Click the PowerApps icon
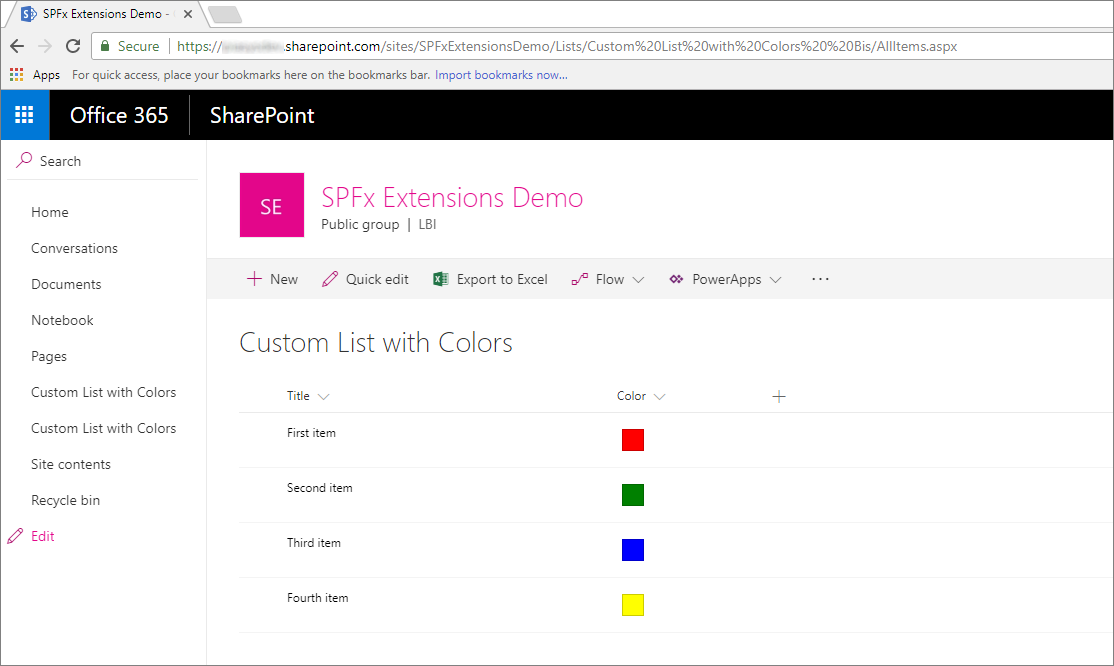 point(675,279)
